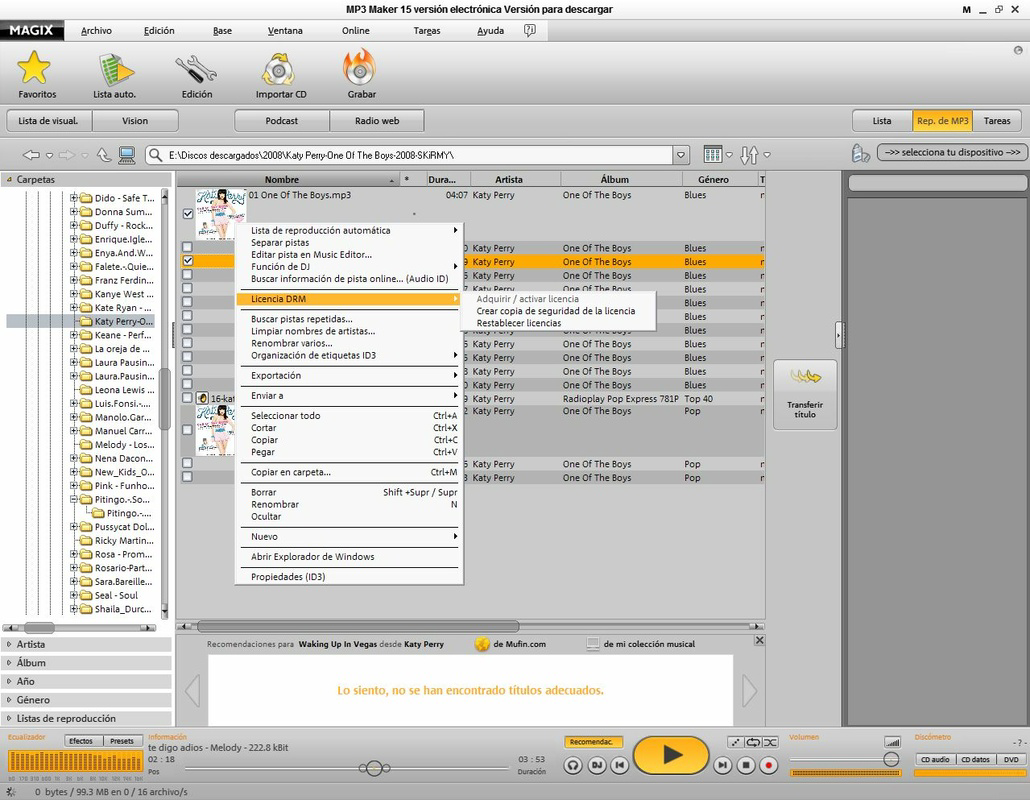Select Propiedades (ID3) in context menu

point(288,577)
